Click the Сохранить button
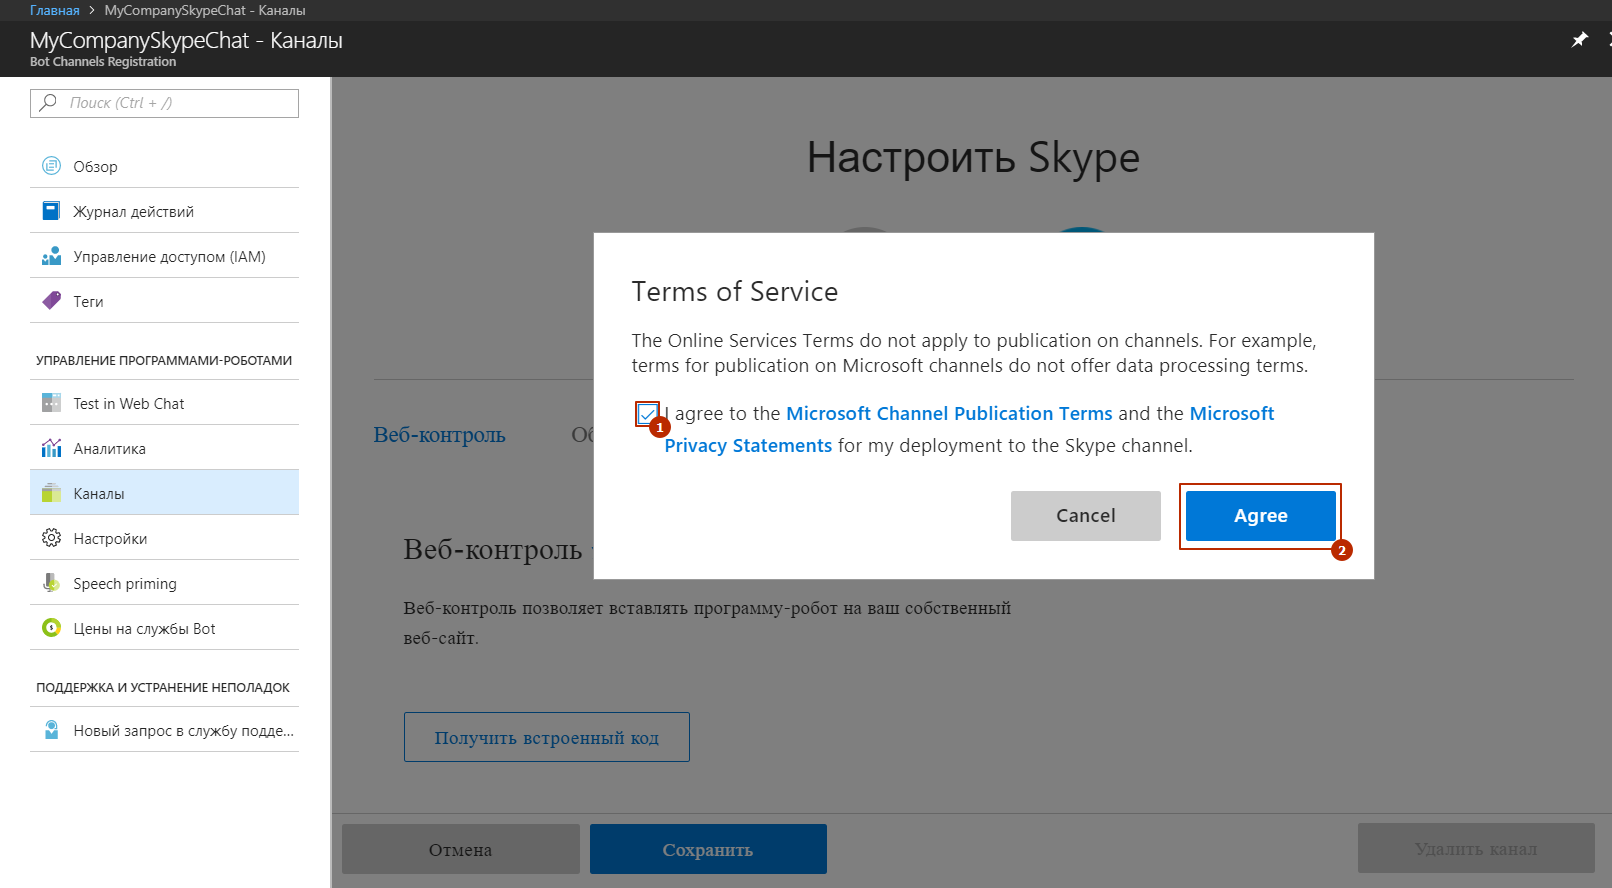 point(708,849)
